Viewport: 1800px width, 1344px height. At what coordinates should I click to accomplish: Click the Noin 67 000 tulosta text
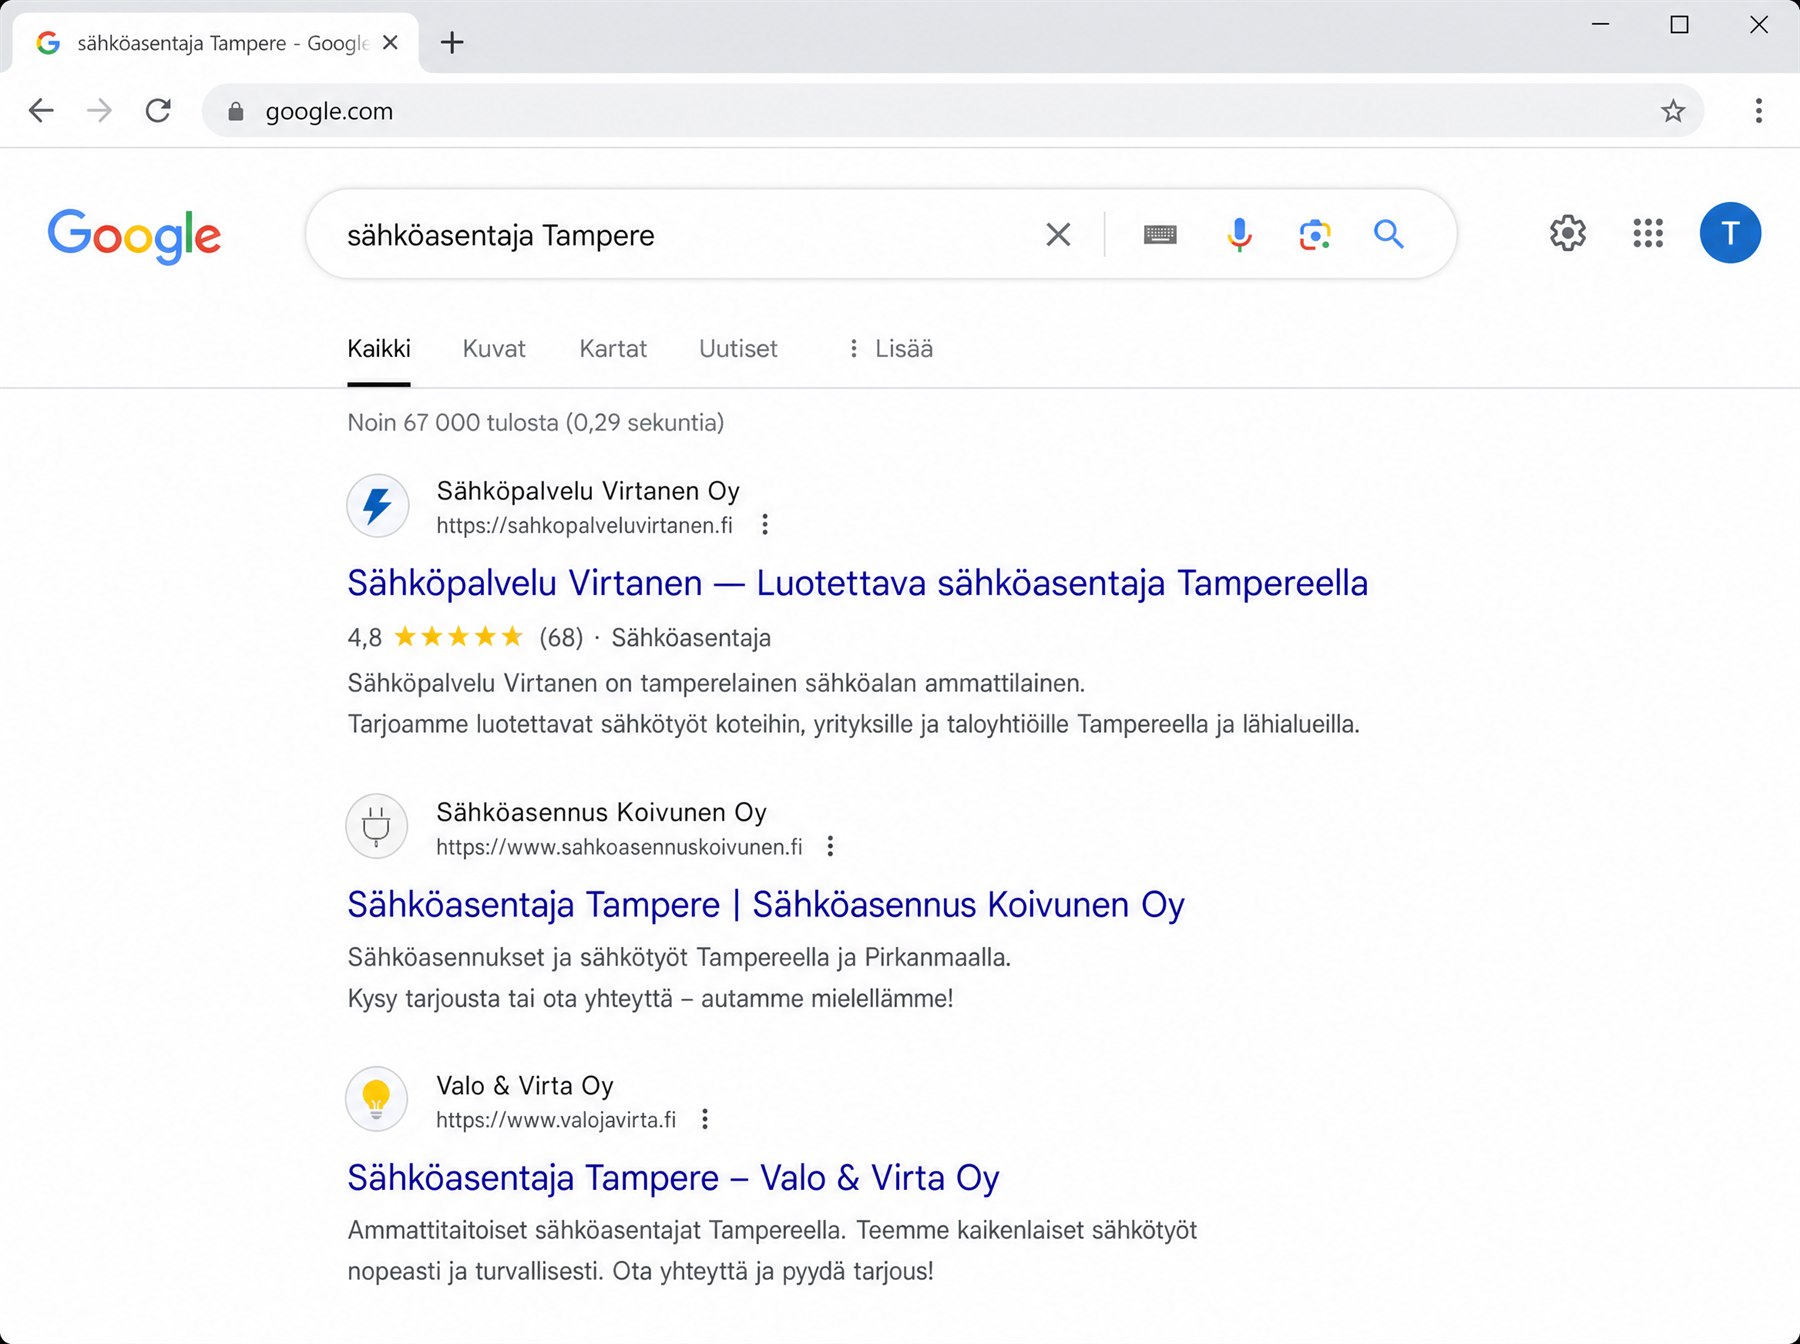536,423
